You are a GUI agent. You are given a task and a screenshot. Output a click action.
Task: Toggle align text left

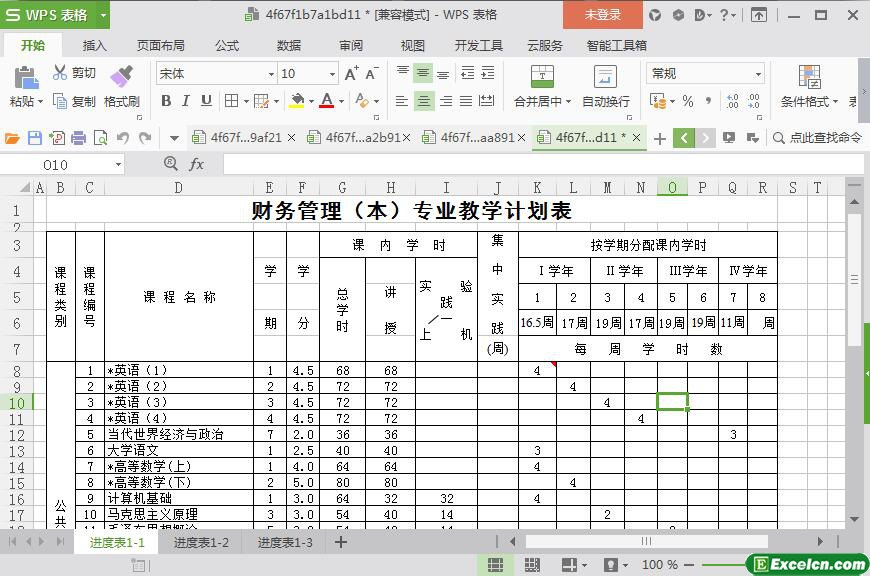(x=402, y=101)
